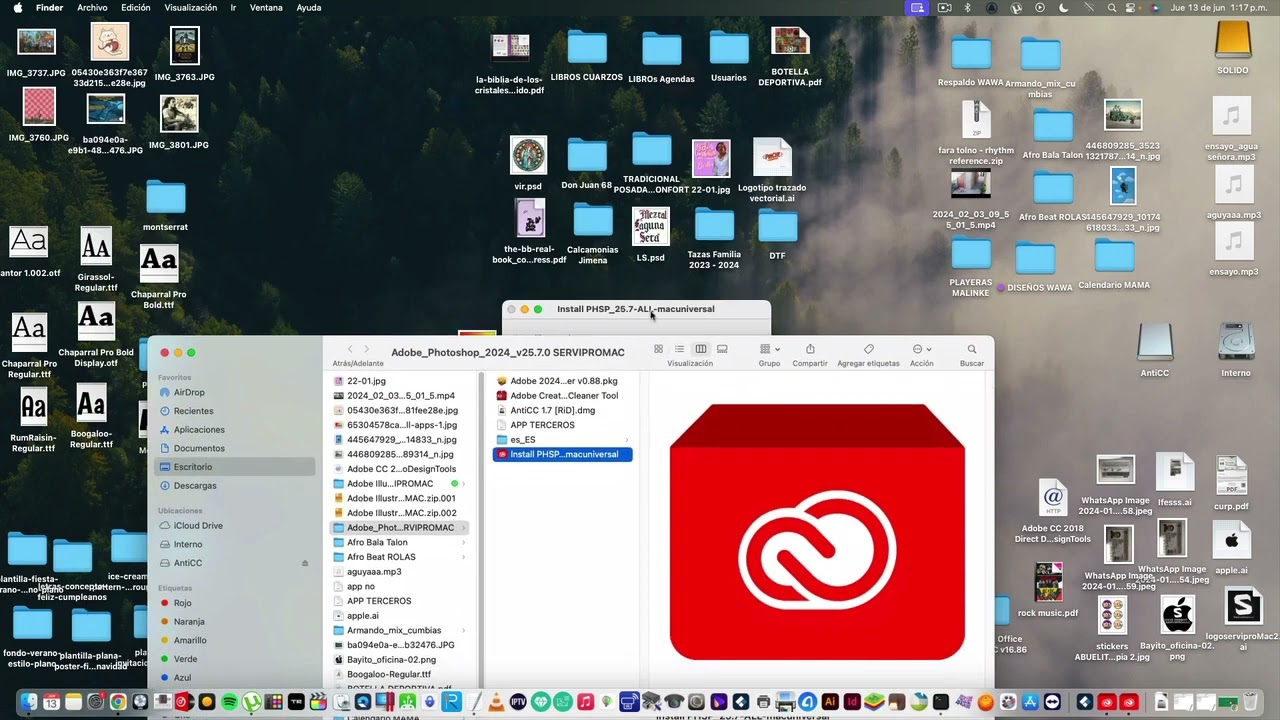1280x720 pixels.
Task: Select Adobe Creat...Cleaner Tool file
Action: coord(562,396)
